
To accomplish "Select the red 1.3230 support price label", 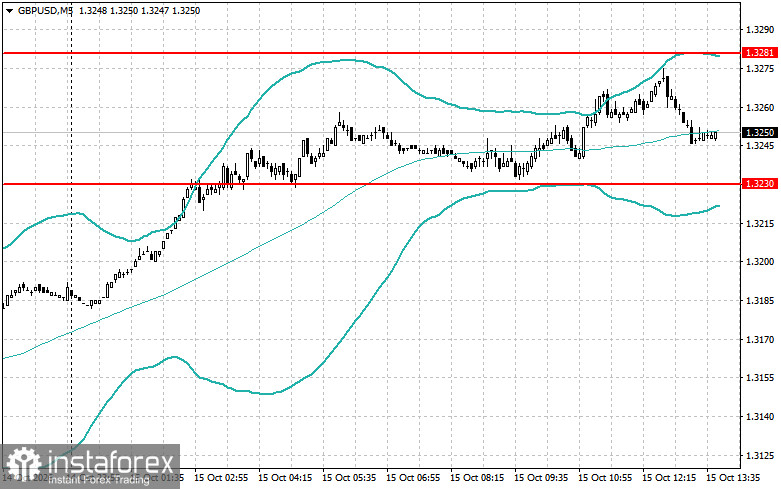I will [x=760, y=184].
